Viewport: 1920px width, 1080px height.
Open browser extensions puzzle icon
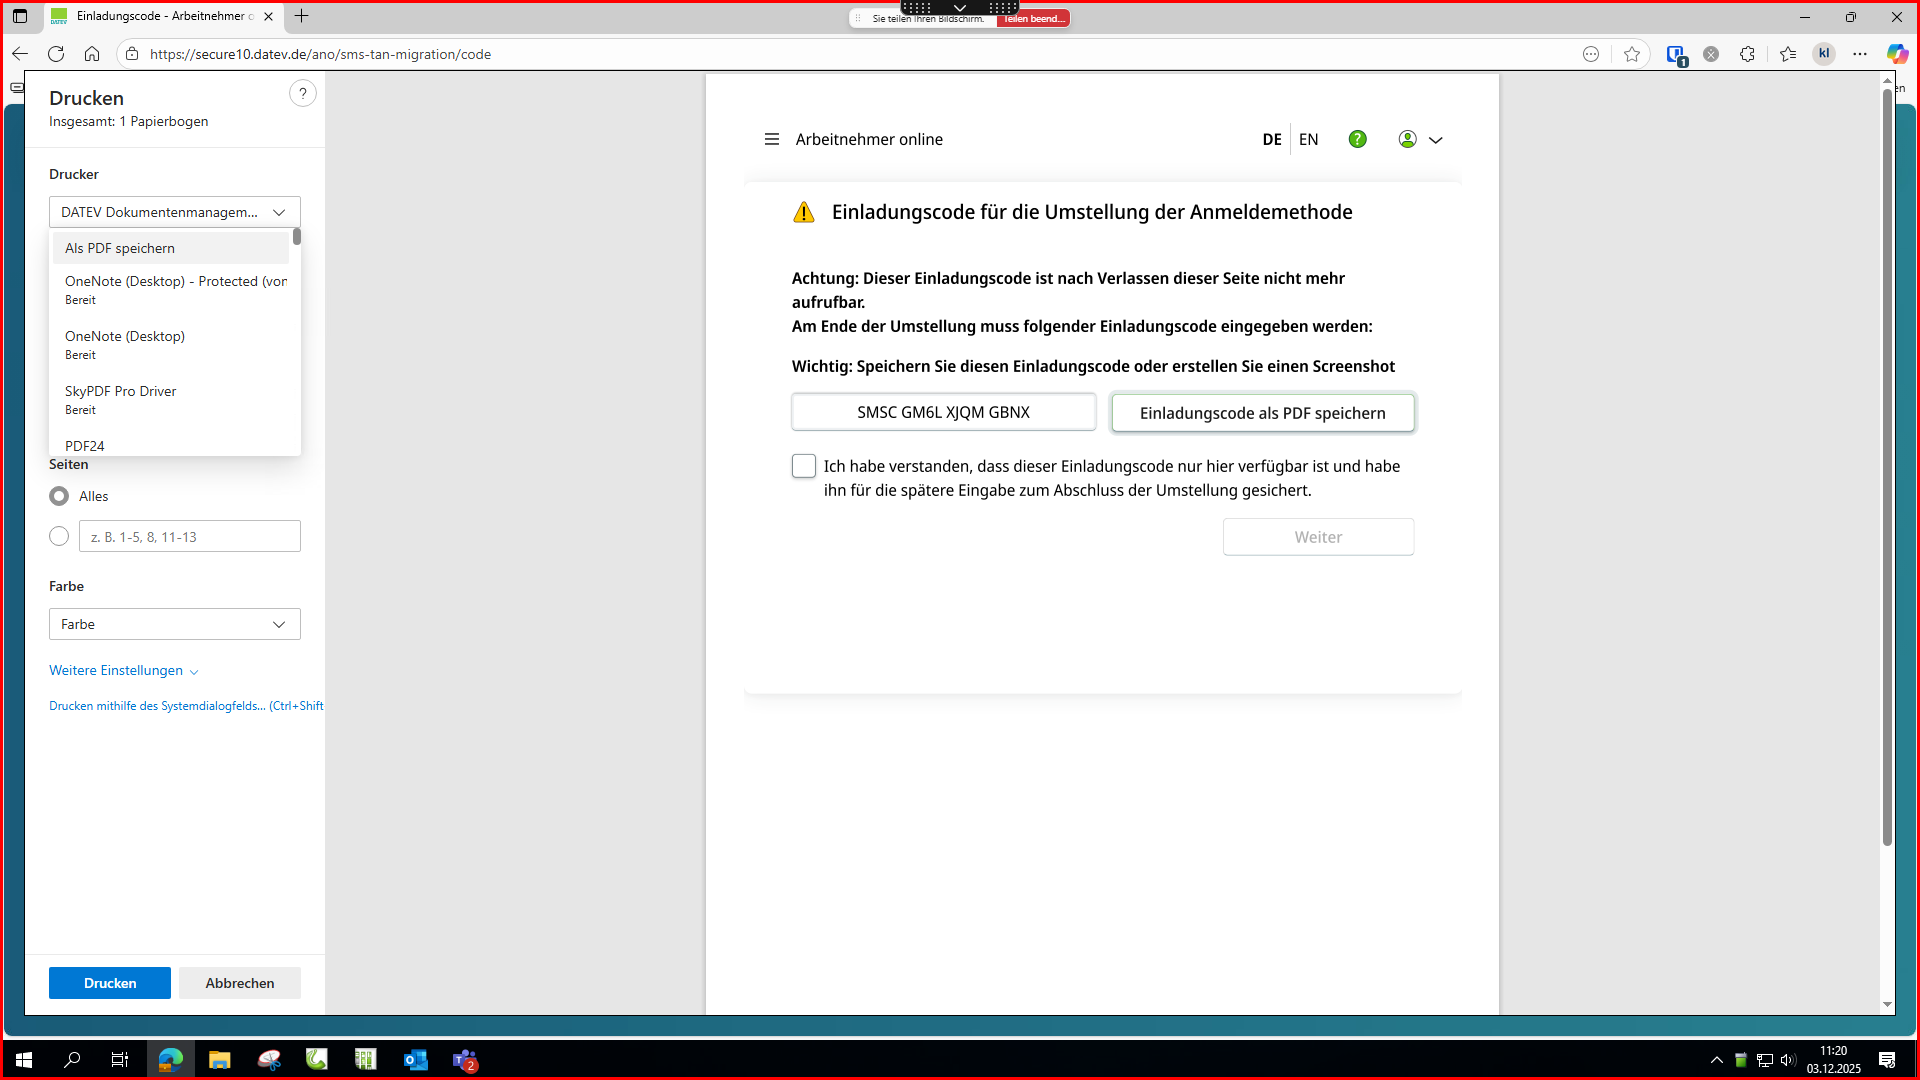click(1747, 54)
